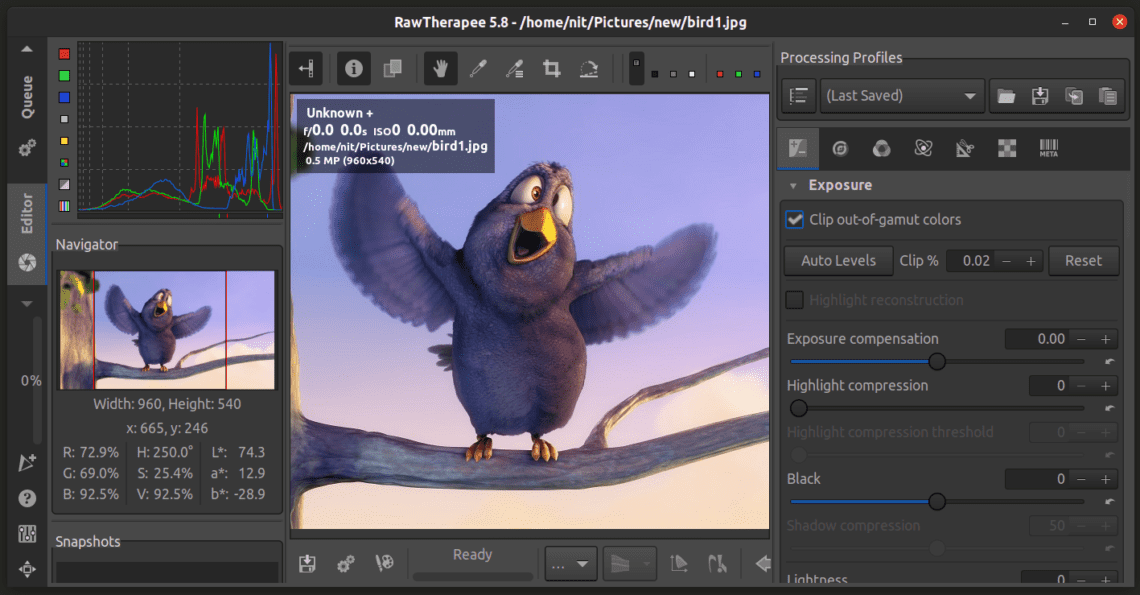Open the Save current image dialog

[x=307, y=563]
